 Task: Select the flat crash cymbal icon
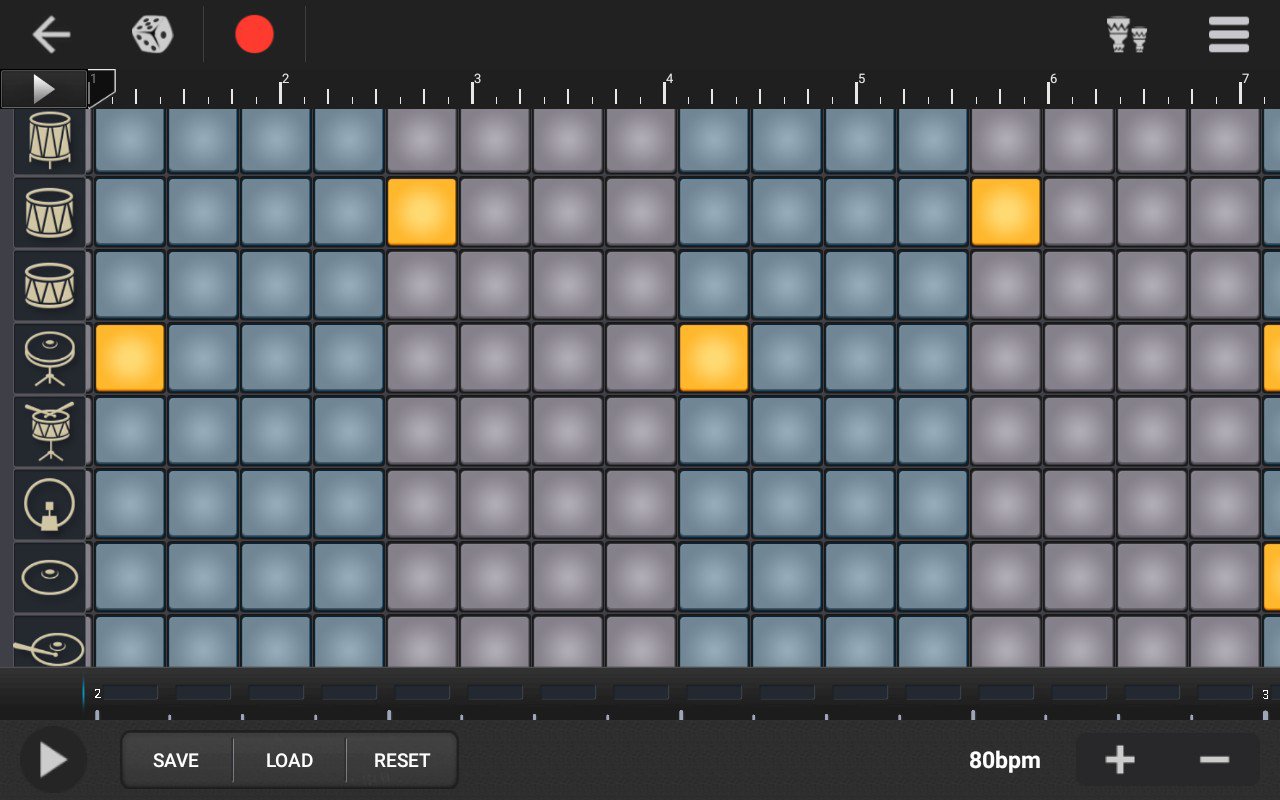49,577
